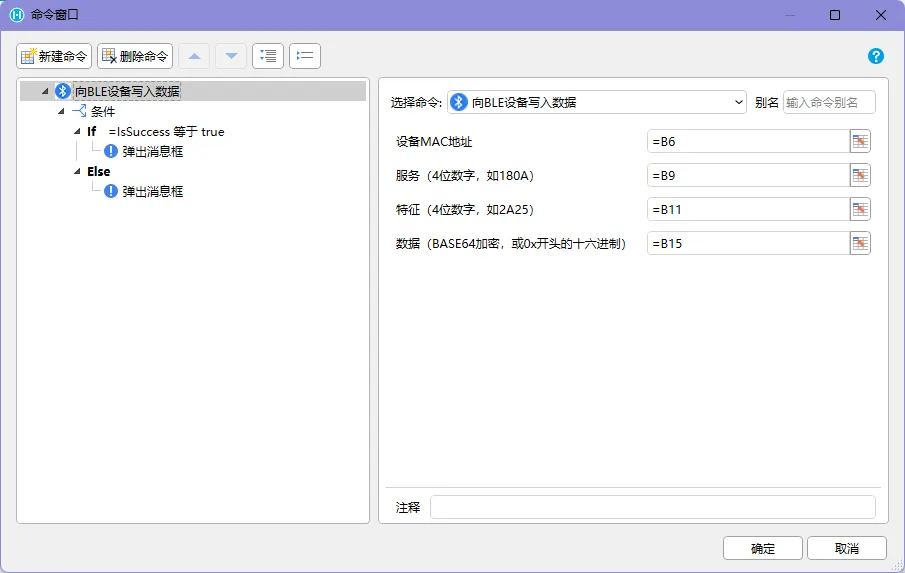905x573 pixels.
Task: Confirm with the 确定 button
Action: (x=762, y=548)
